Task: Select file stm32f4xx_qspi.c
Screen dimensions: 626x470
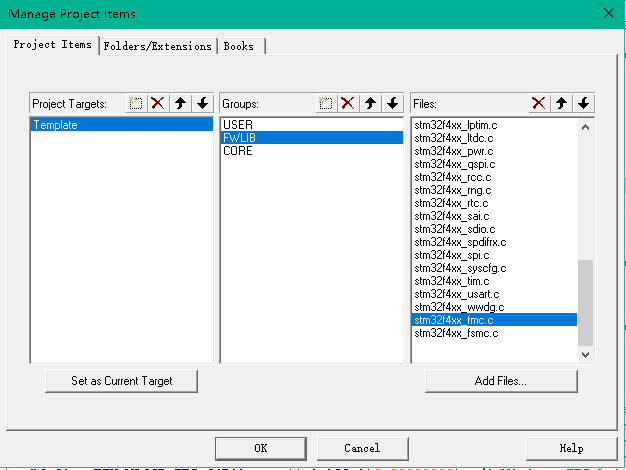Action: click(x=494, y=164)
